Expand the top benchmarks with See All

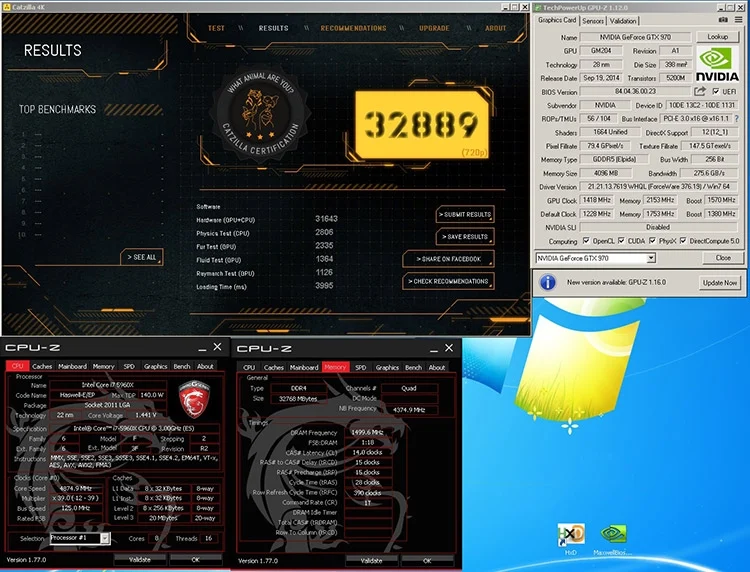click(x=142, y=257)
